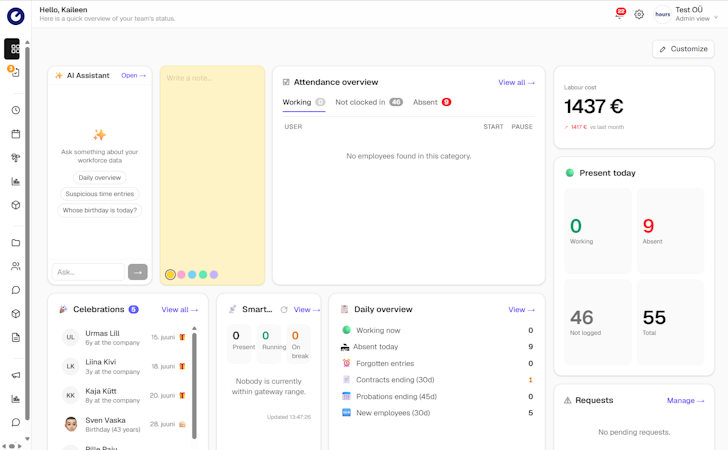
Task: Click the 'Contracts ending (30d)' row
Action: pyautogui.click(x=437, y=379)
